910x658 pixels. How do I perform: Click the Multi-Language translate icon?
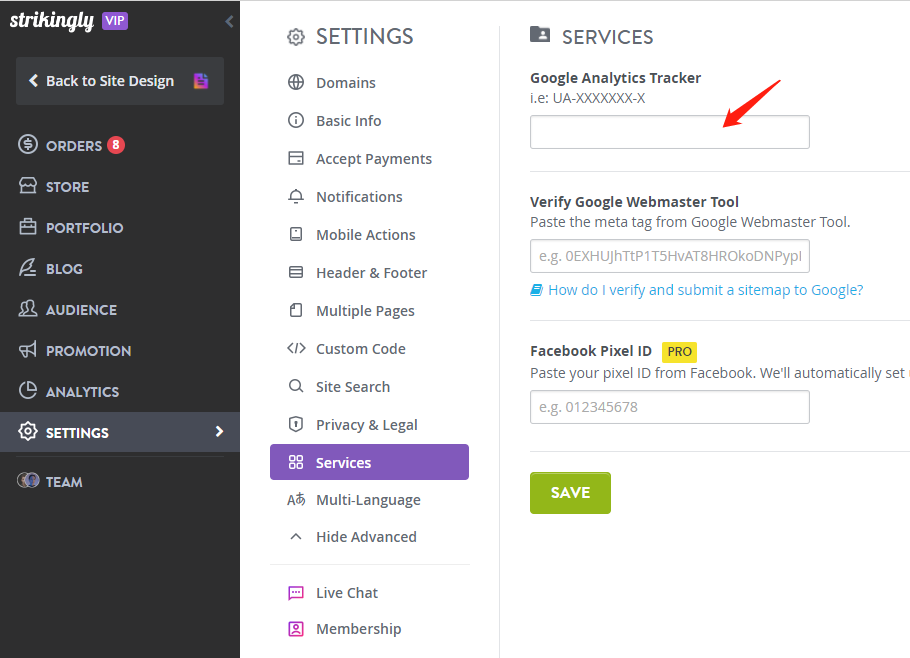coord(296,499)
